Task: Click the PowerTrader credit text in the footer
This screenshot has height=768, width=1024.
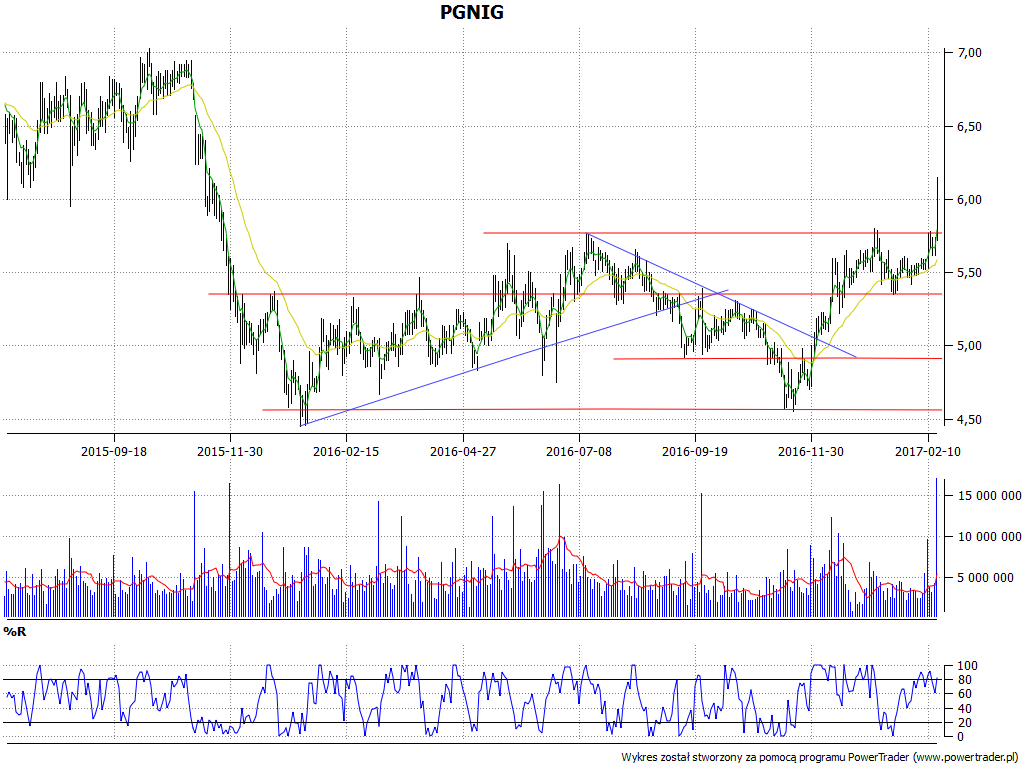Action: (x=821, y=758)
